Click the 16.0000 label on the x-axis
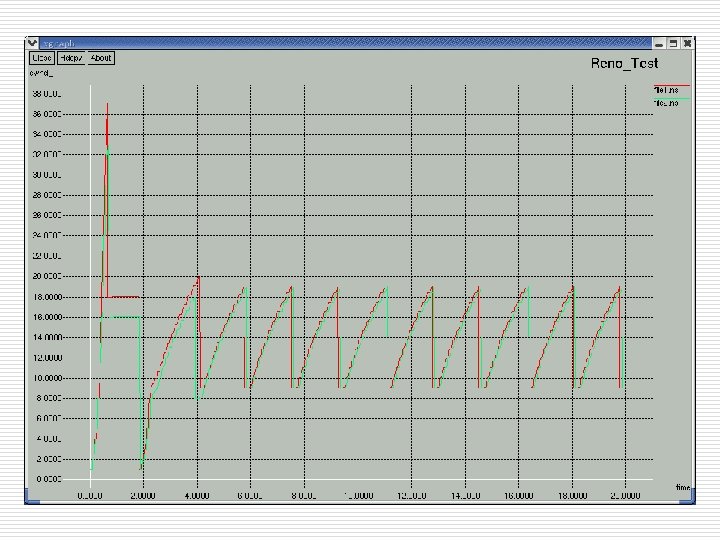 click(x=518, y=496)
